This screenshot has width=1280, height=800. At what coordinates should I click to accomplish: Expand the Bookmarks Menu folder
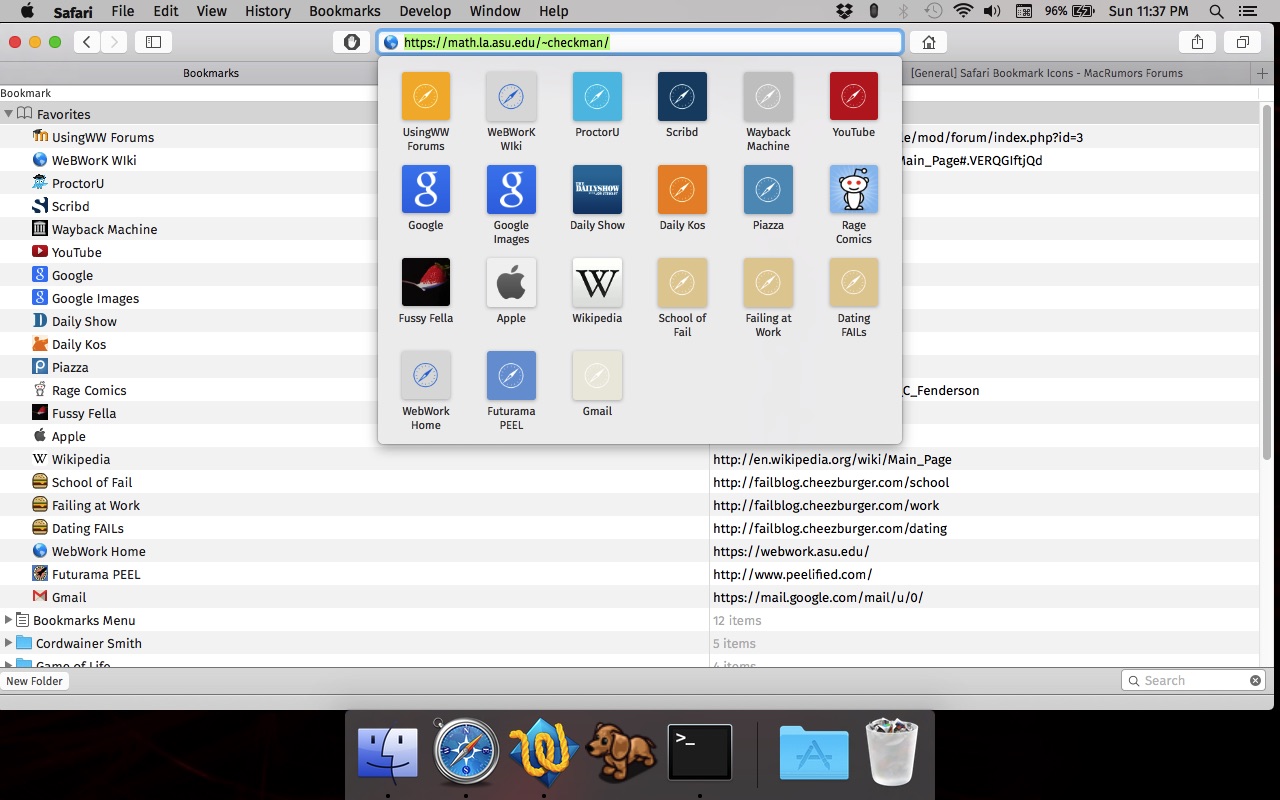(x=9, y=620)
